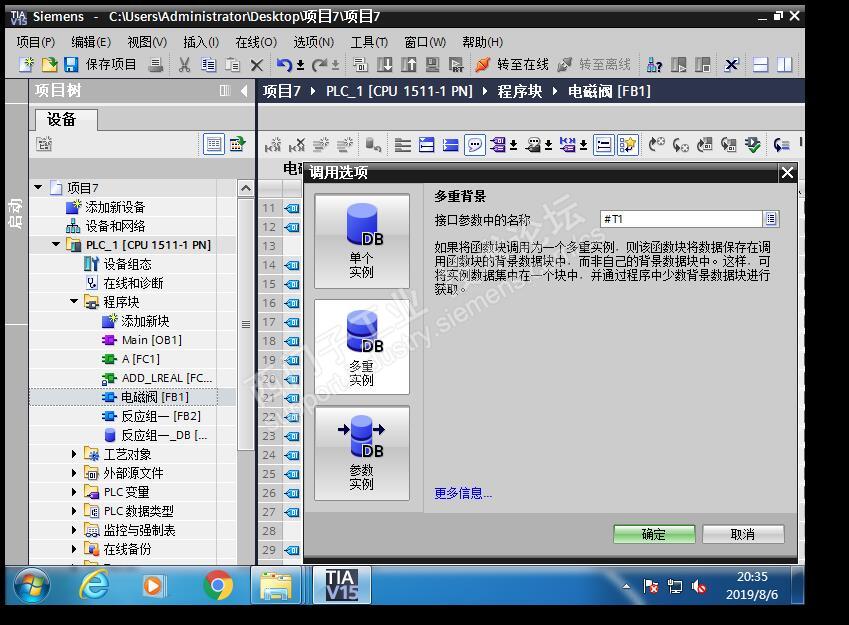This screenshot has width=849, height=625.
Task: Click the Windows Start button
Action: pyautogui.click(x=31, y=585)
